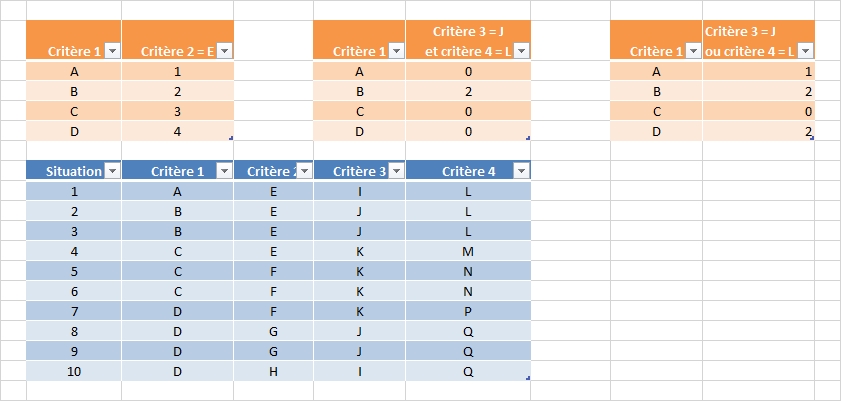Open the 'ou critère 4 = L' filter dropdown

pyautogui.click(x=805, y=51)
